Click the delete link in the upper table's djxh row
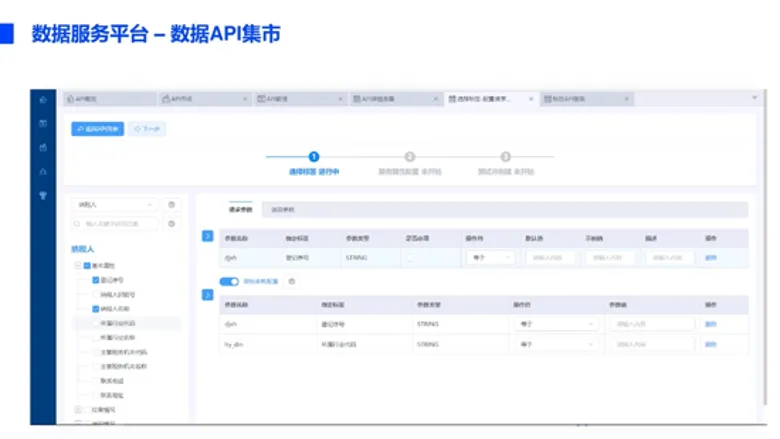This screenshot has width=780, height=439. (711, 258)
